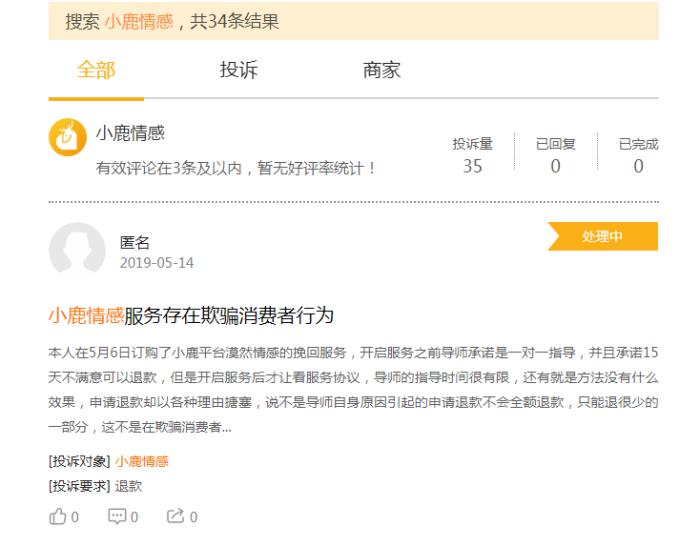Click the share arrow icon

point(175,516)
